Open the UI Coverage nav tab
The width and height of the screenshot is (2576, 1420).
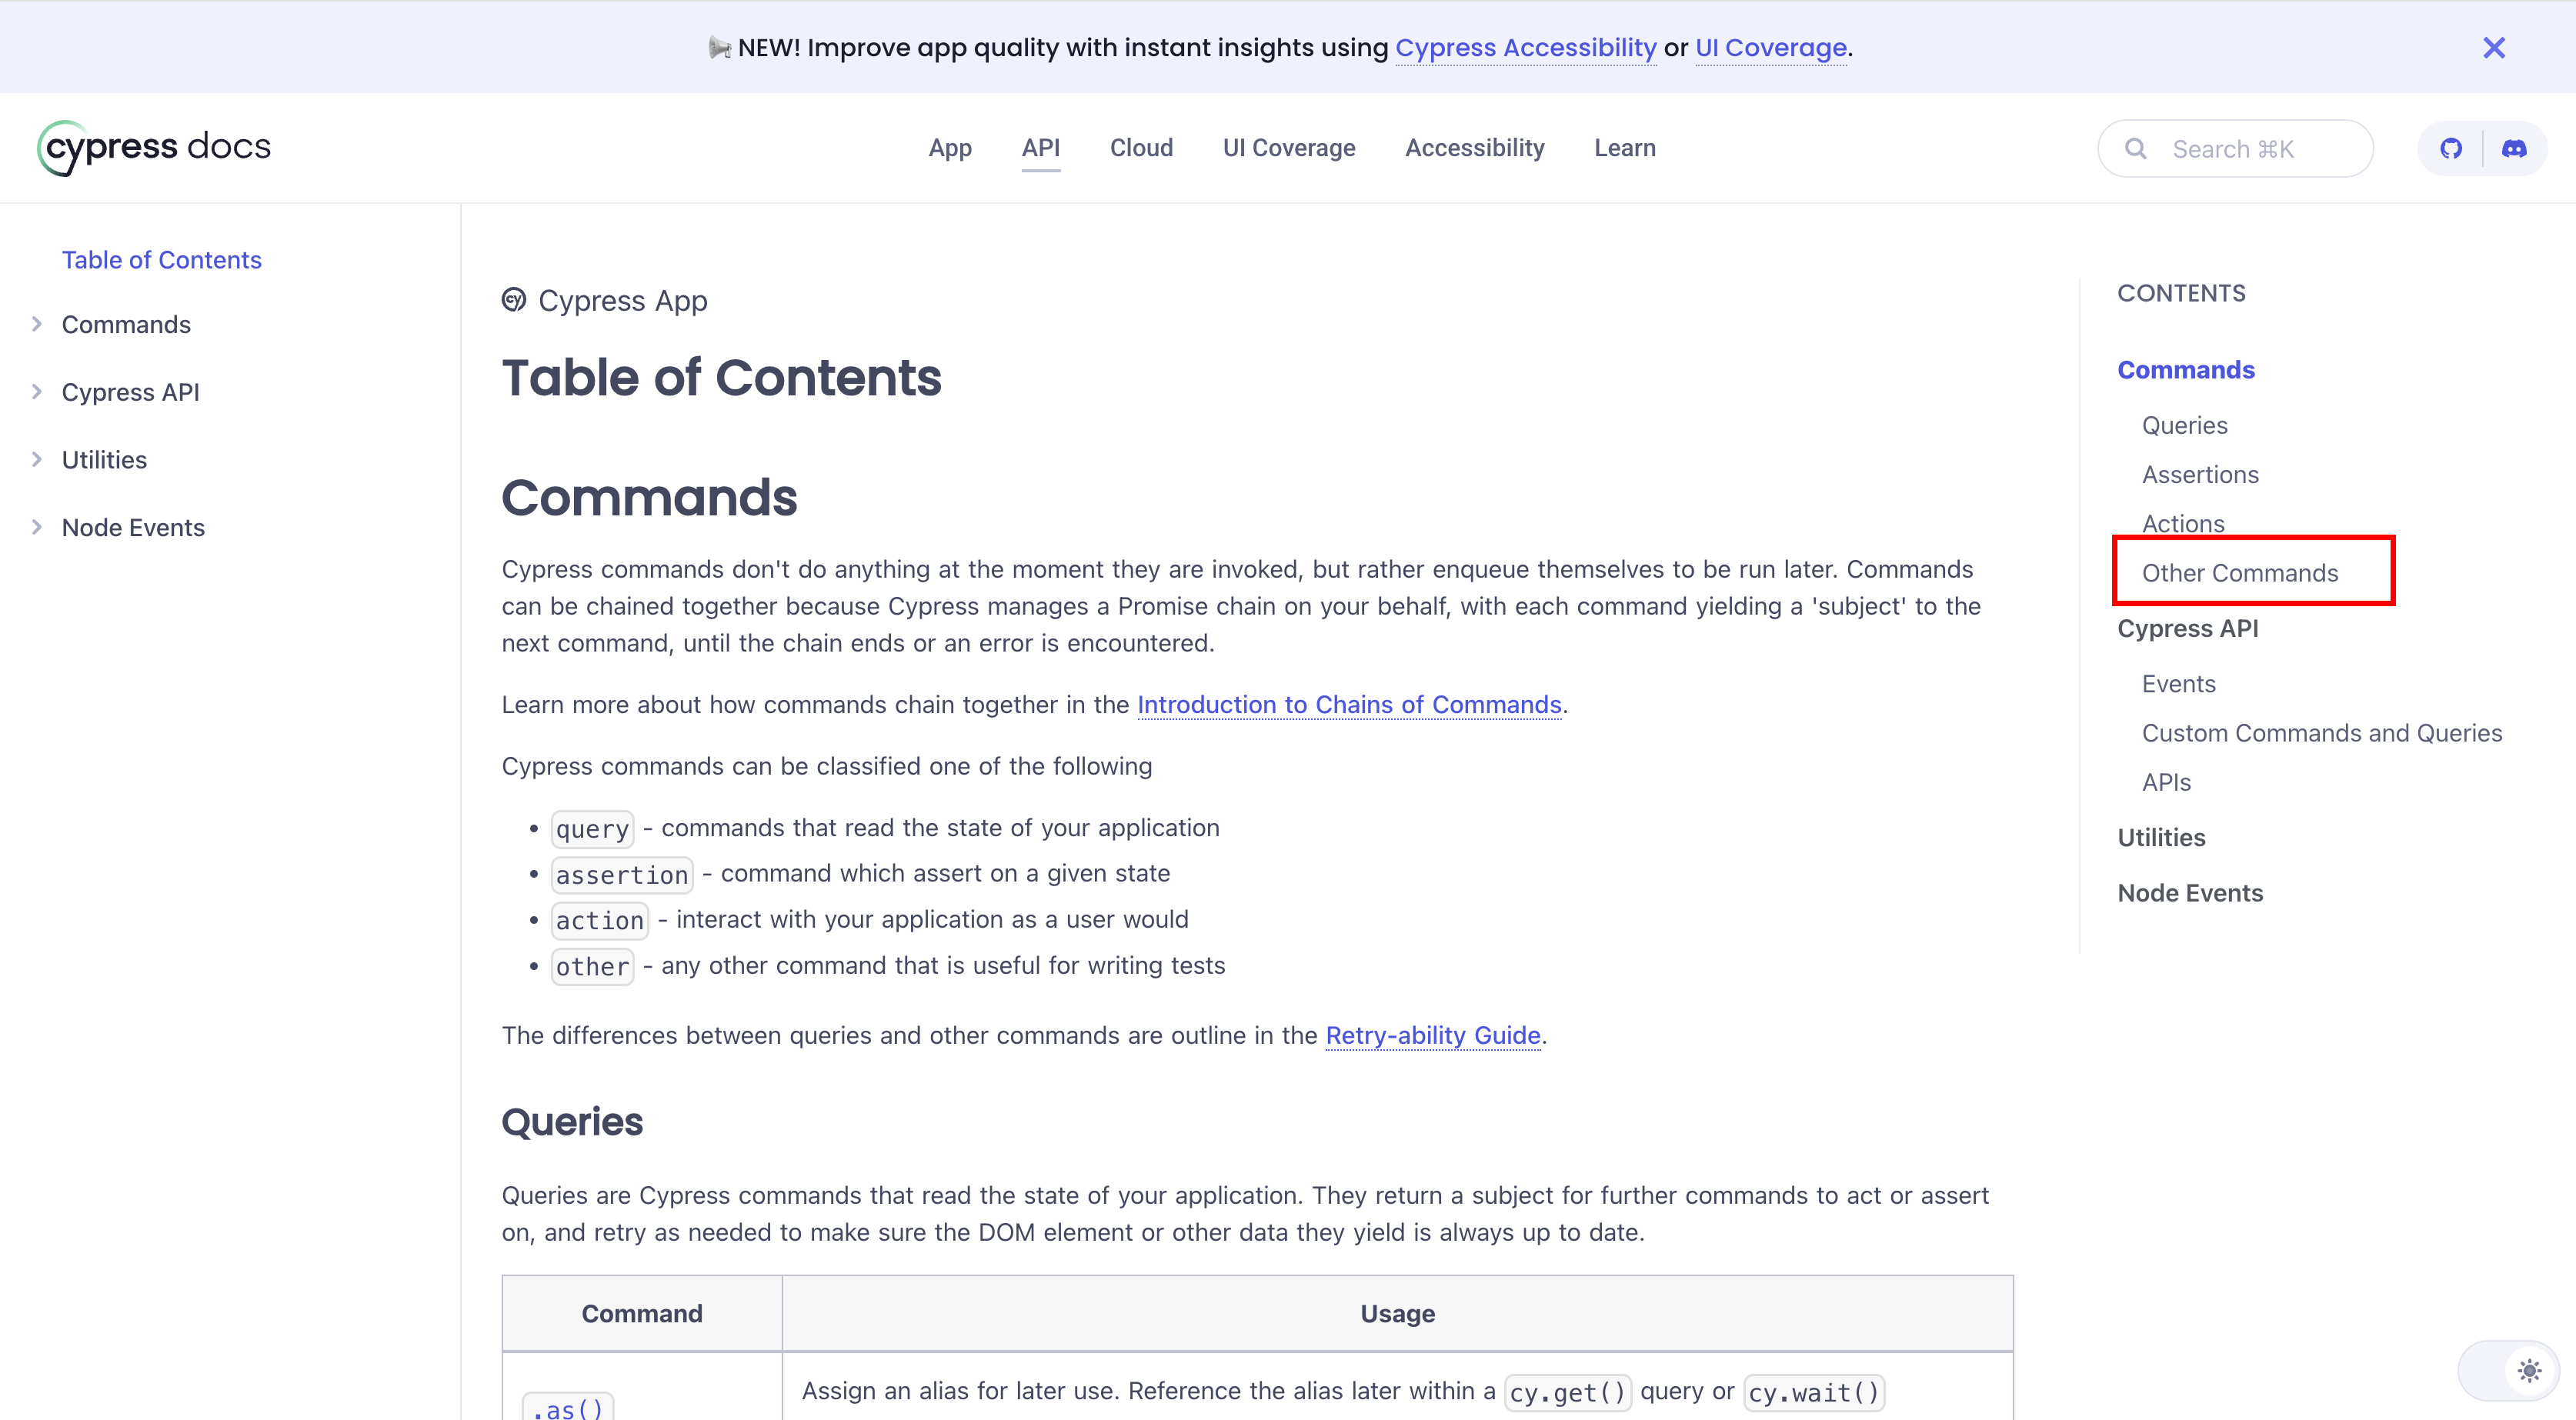click(x=1288, y=148)
